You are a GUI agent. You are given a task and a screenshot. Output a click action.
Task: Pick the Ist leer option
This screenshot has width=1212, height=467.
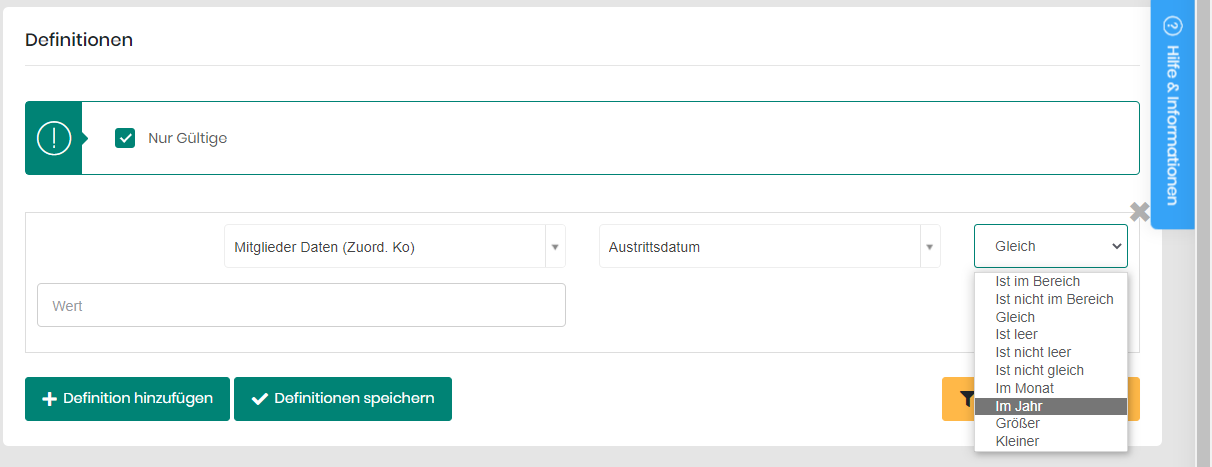click(1016, 334)
